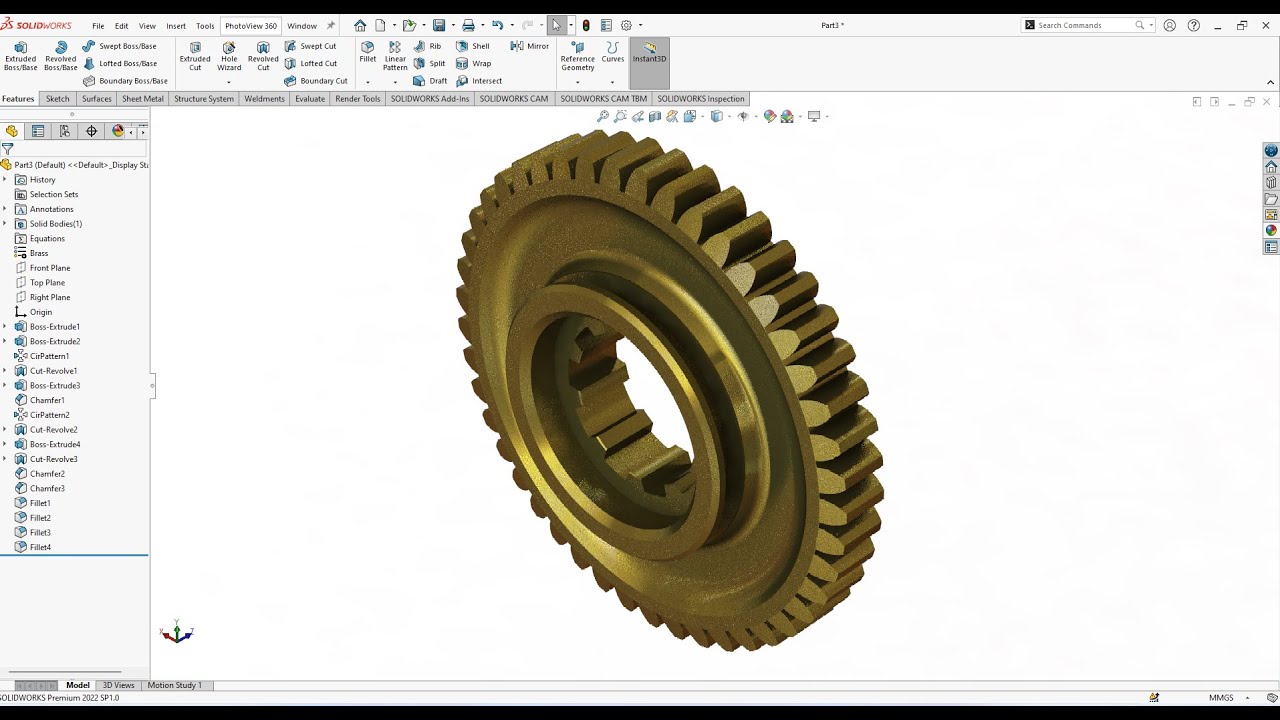Toggle the Select cursor tool

[556, 25]
